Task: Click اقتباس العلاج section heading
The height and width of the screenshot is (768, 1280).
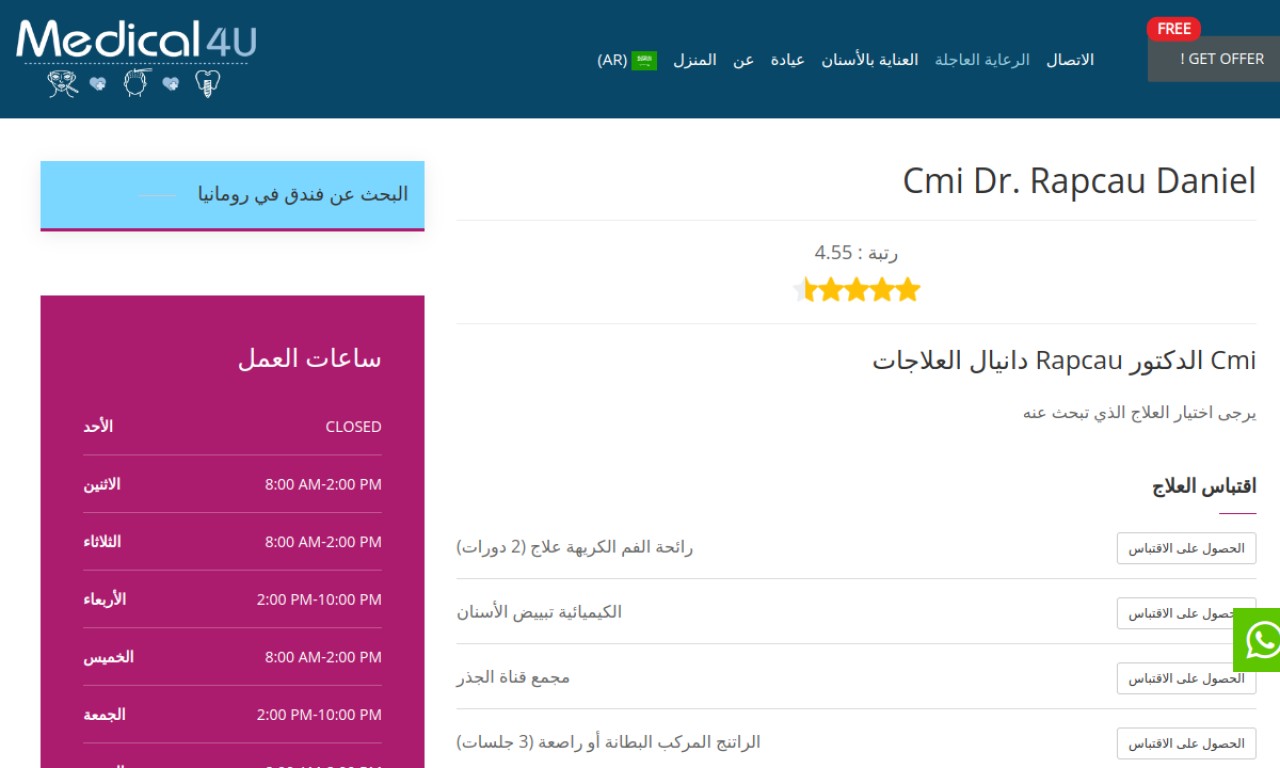Action: (1204, 487)
